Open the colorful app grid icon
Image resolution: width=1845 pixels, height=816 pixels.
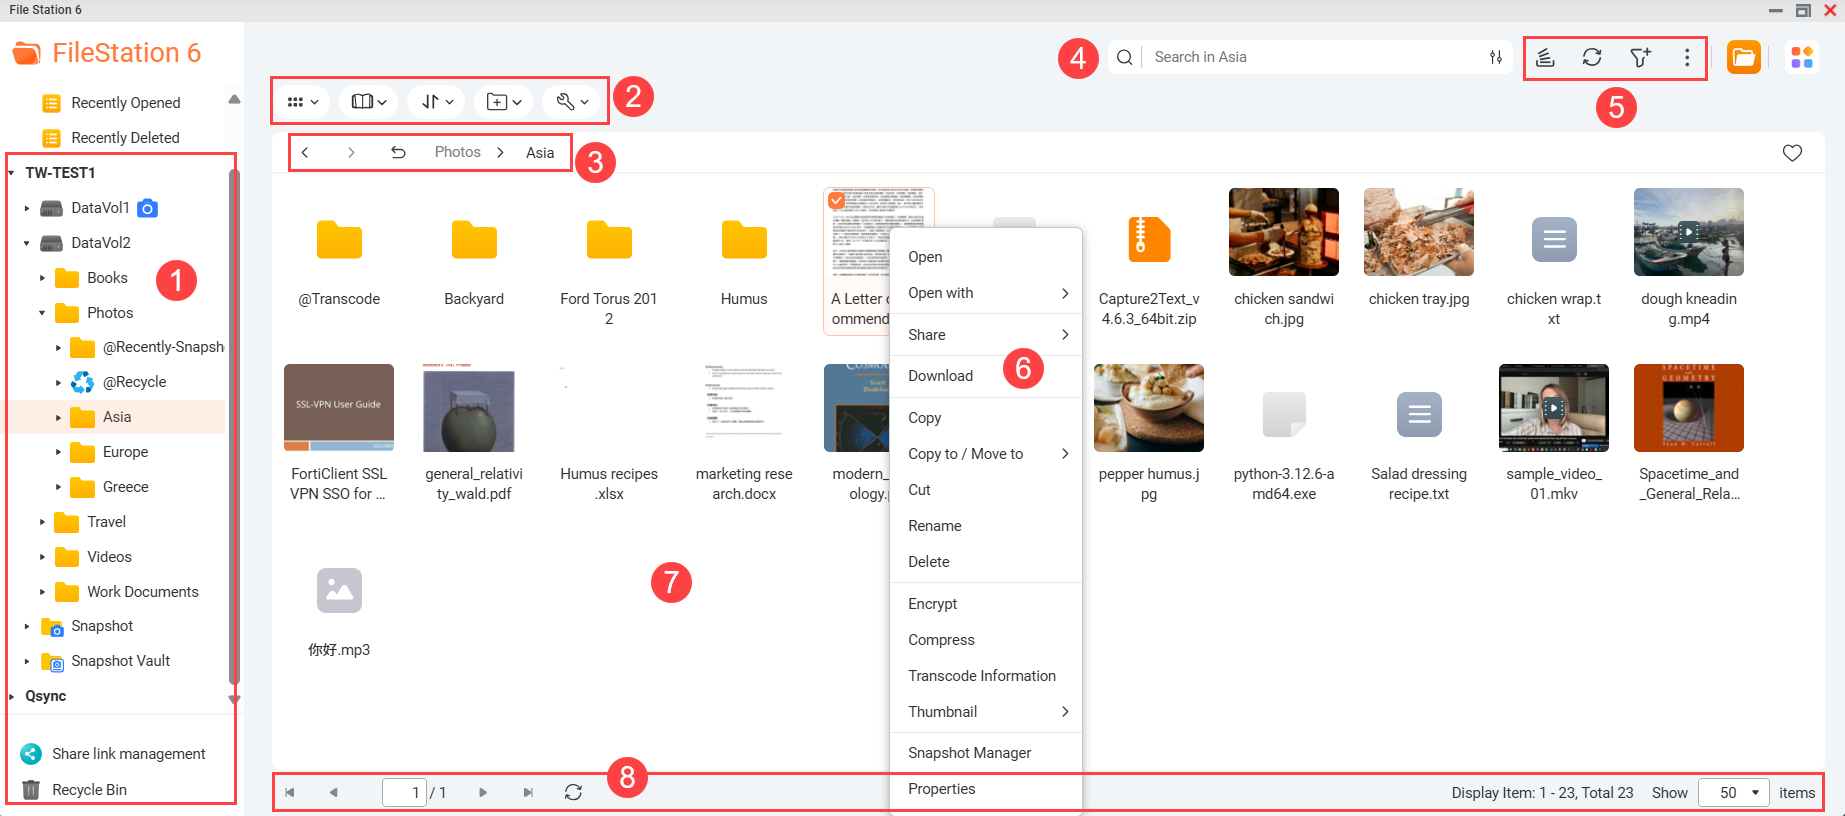[x=1802, y=57]
